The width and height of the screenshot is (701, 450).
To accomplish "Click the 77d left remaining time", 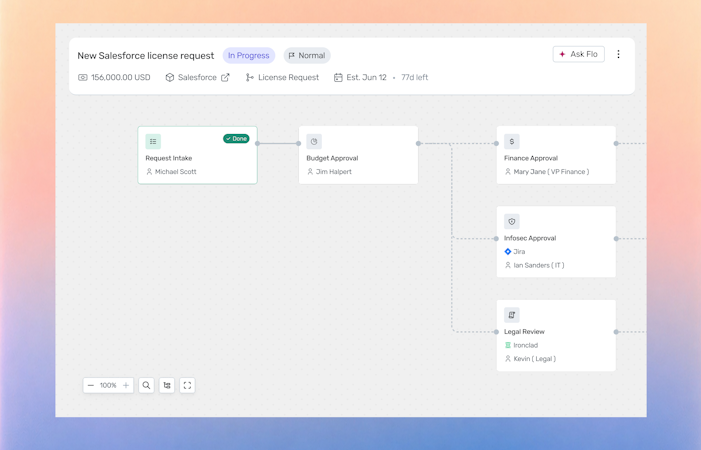I will pos(414,77).
